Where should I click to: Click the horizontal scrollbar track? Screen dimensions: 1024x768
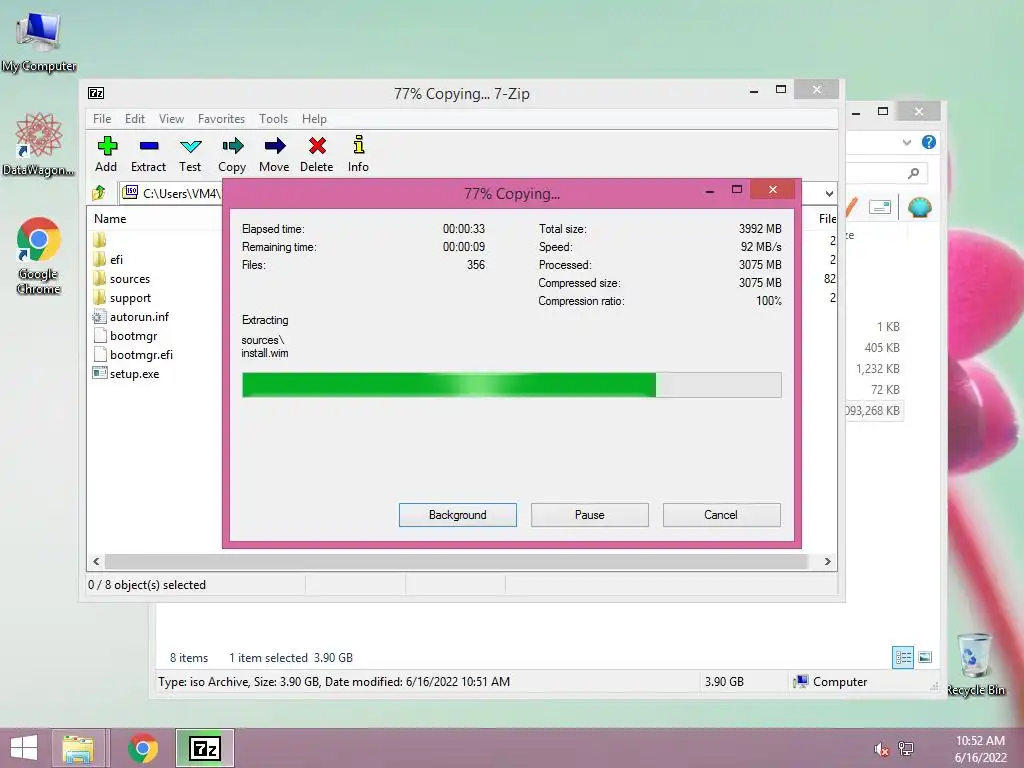(457, 562)
